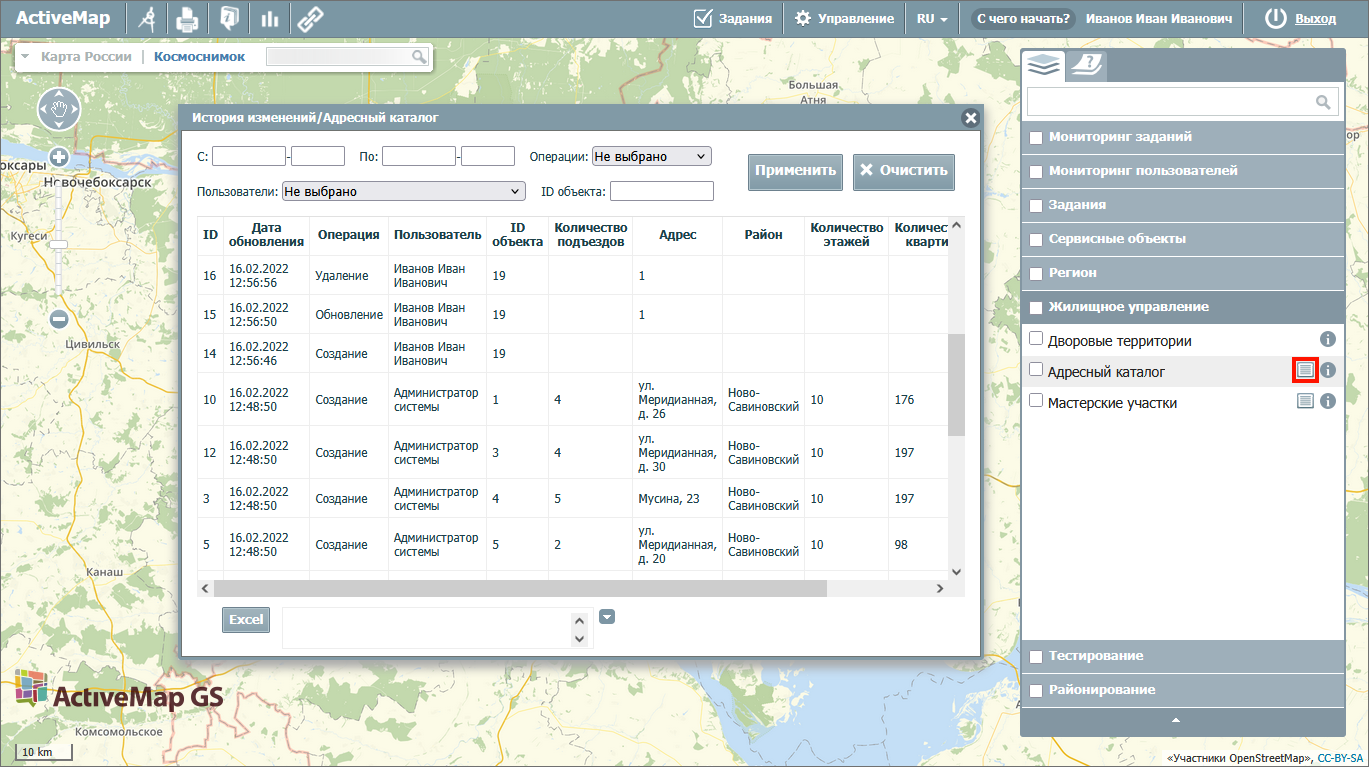Viewport: 1369px width, 767px height.
Task: Zoom out with the map minus button
Action: 58,319
